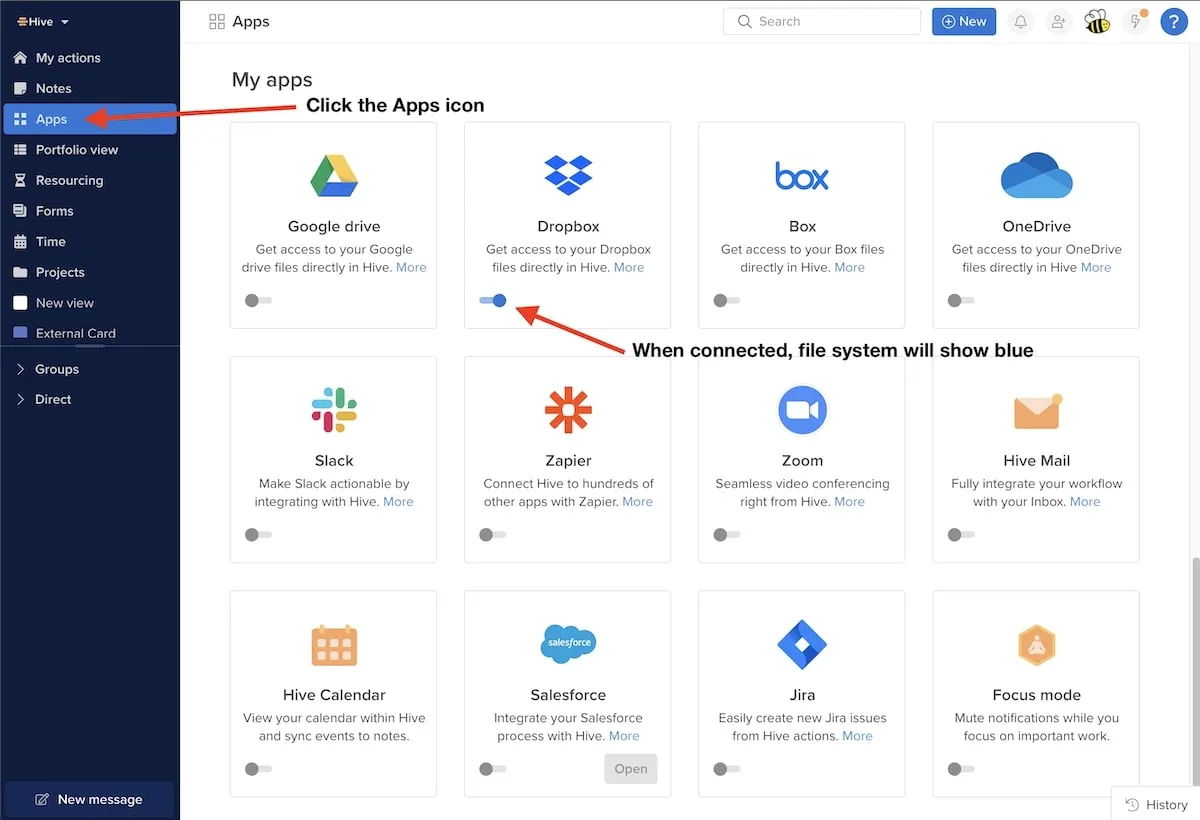
Task: Click the Slack logo icon
Action: [x=333, y=410]
